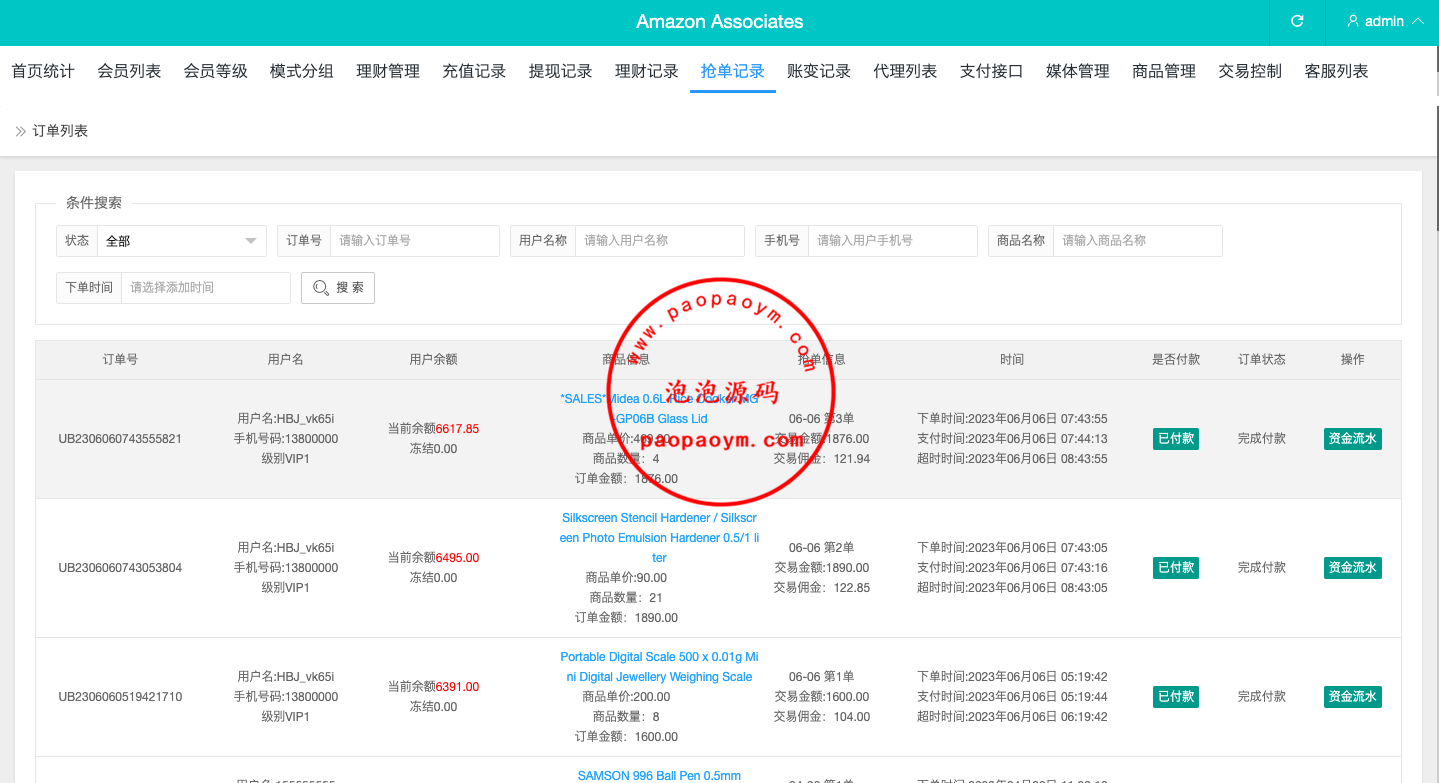Screen dimensions: 1439x783
Task: Open the 会员列表 tab
Action: [x=129, y=71]
